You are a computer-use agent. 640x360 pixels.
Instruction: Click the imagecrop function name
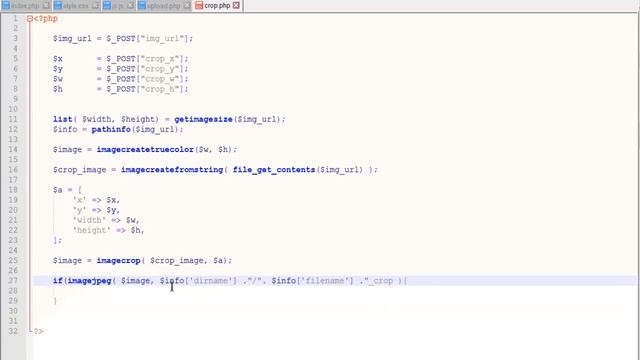tap(118, 260)
